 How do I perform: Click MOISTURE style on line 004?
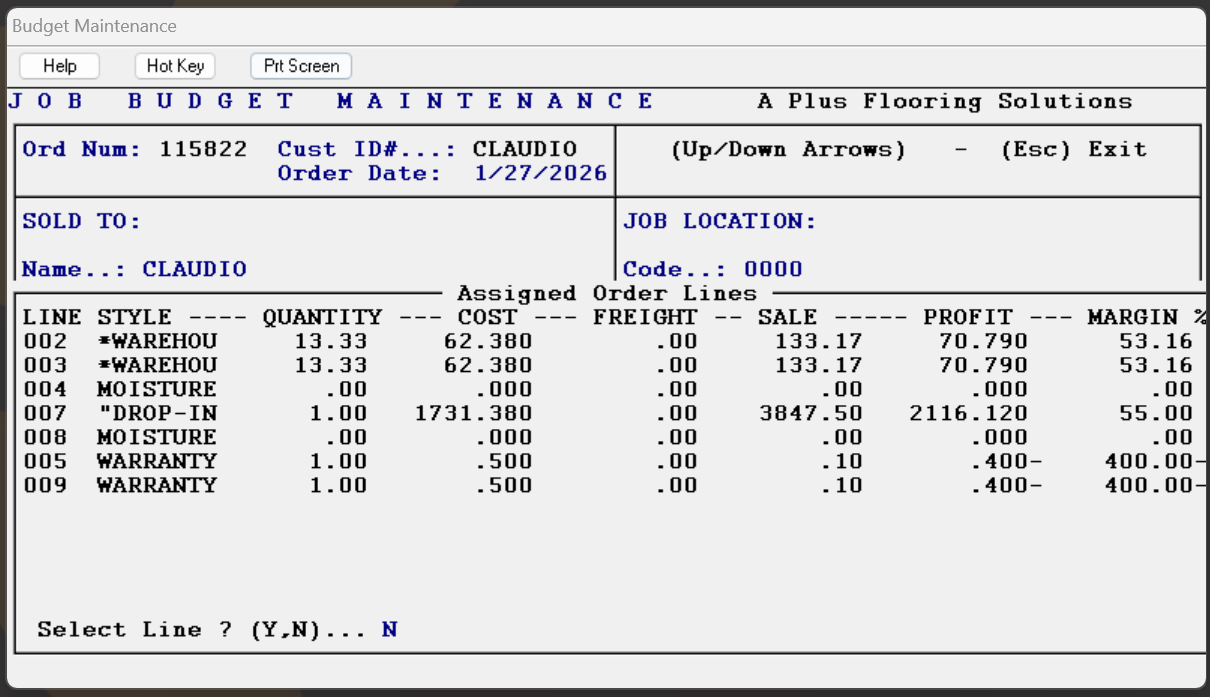pos(157,389)
